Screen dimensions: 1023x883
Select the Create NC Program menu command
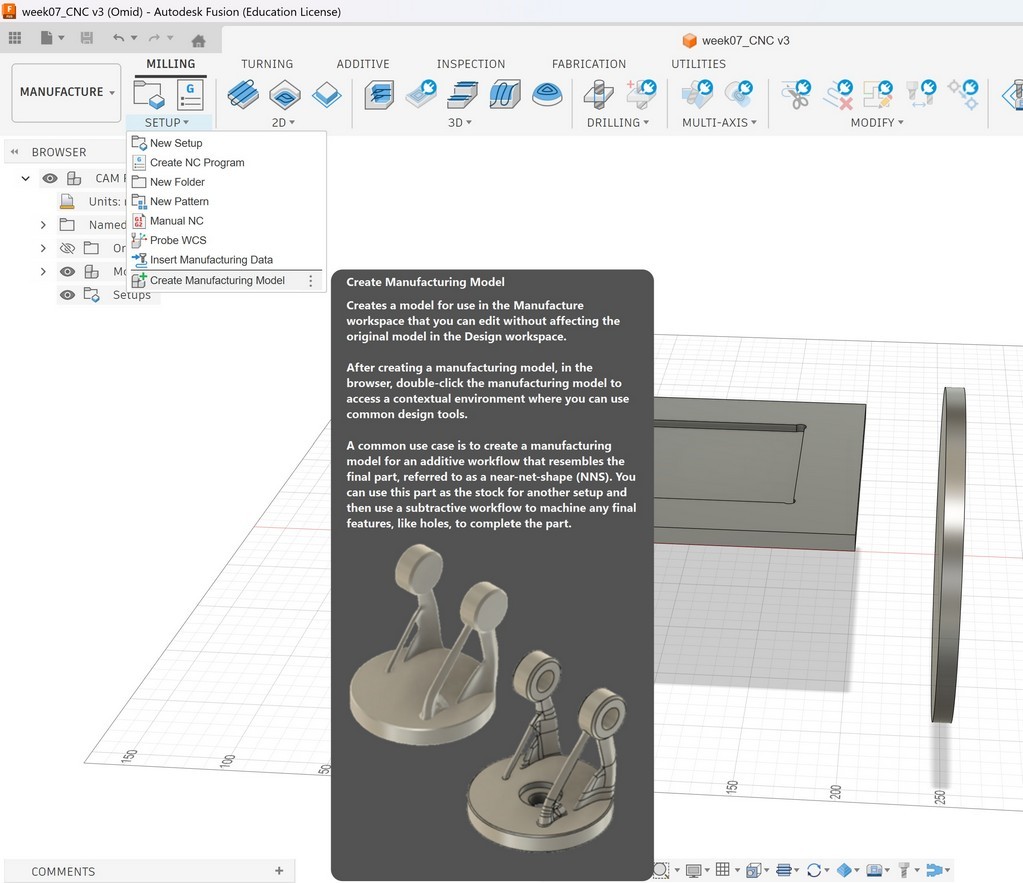[195, 162]
